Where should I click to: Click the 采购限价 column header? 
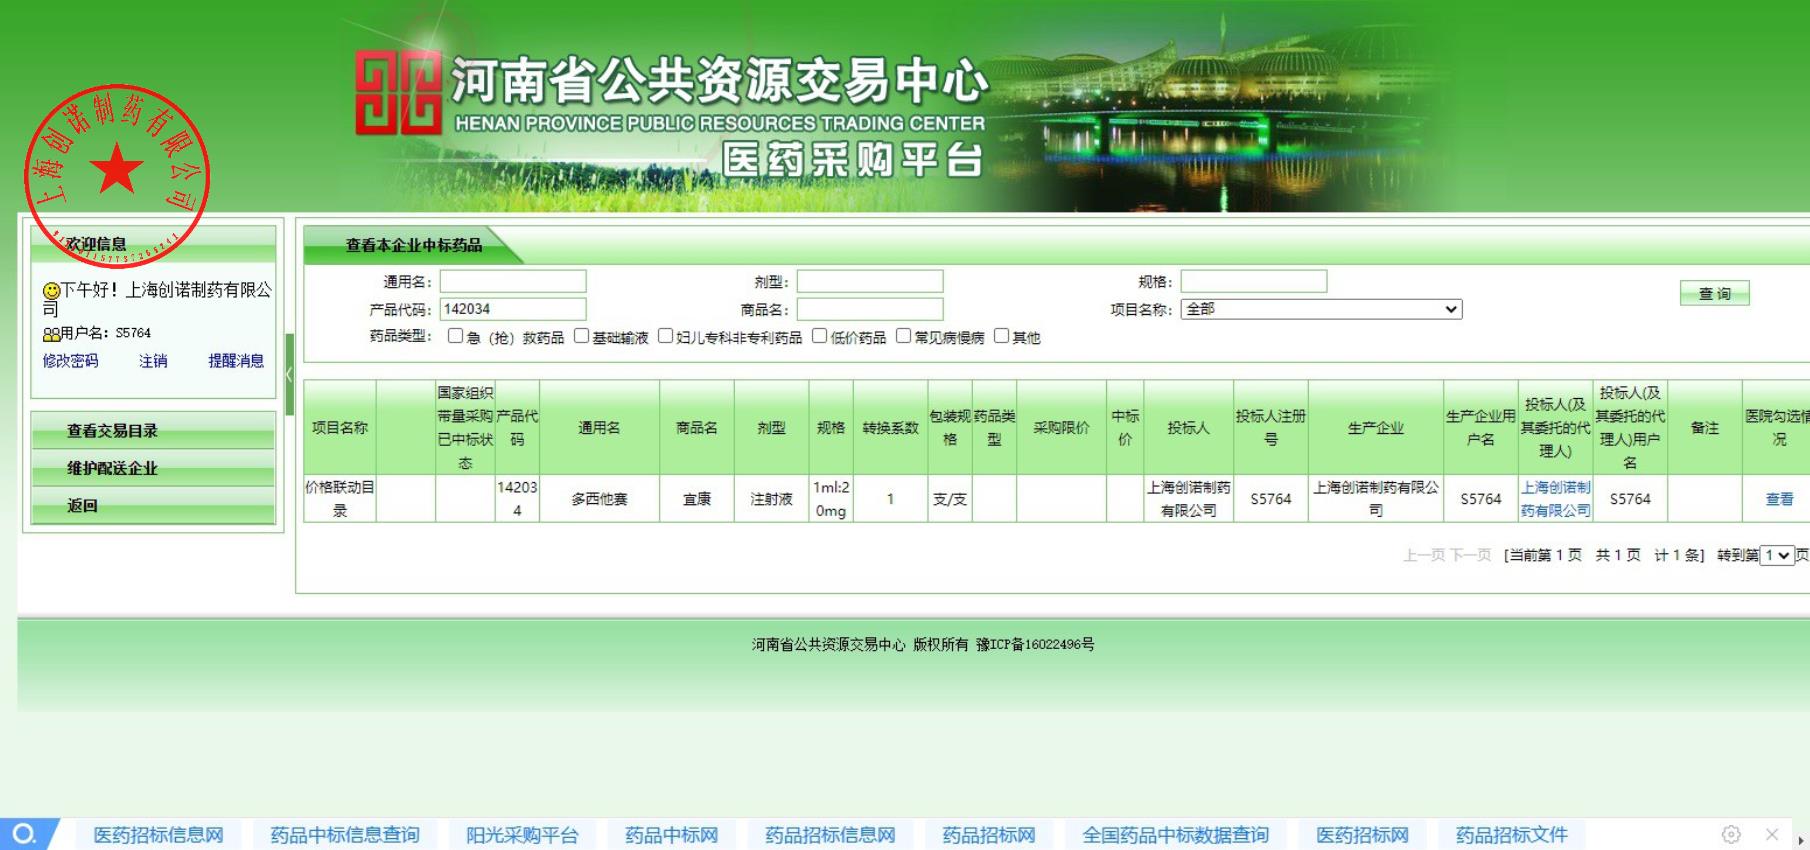coord(1062,428)
